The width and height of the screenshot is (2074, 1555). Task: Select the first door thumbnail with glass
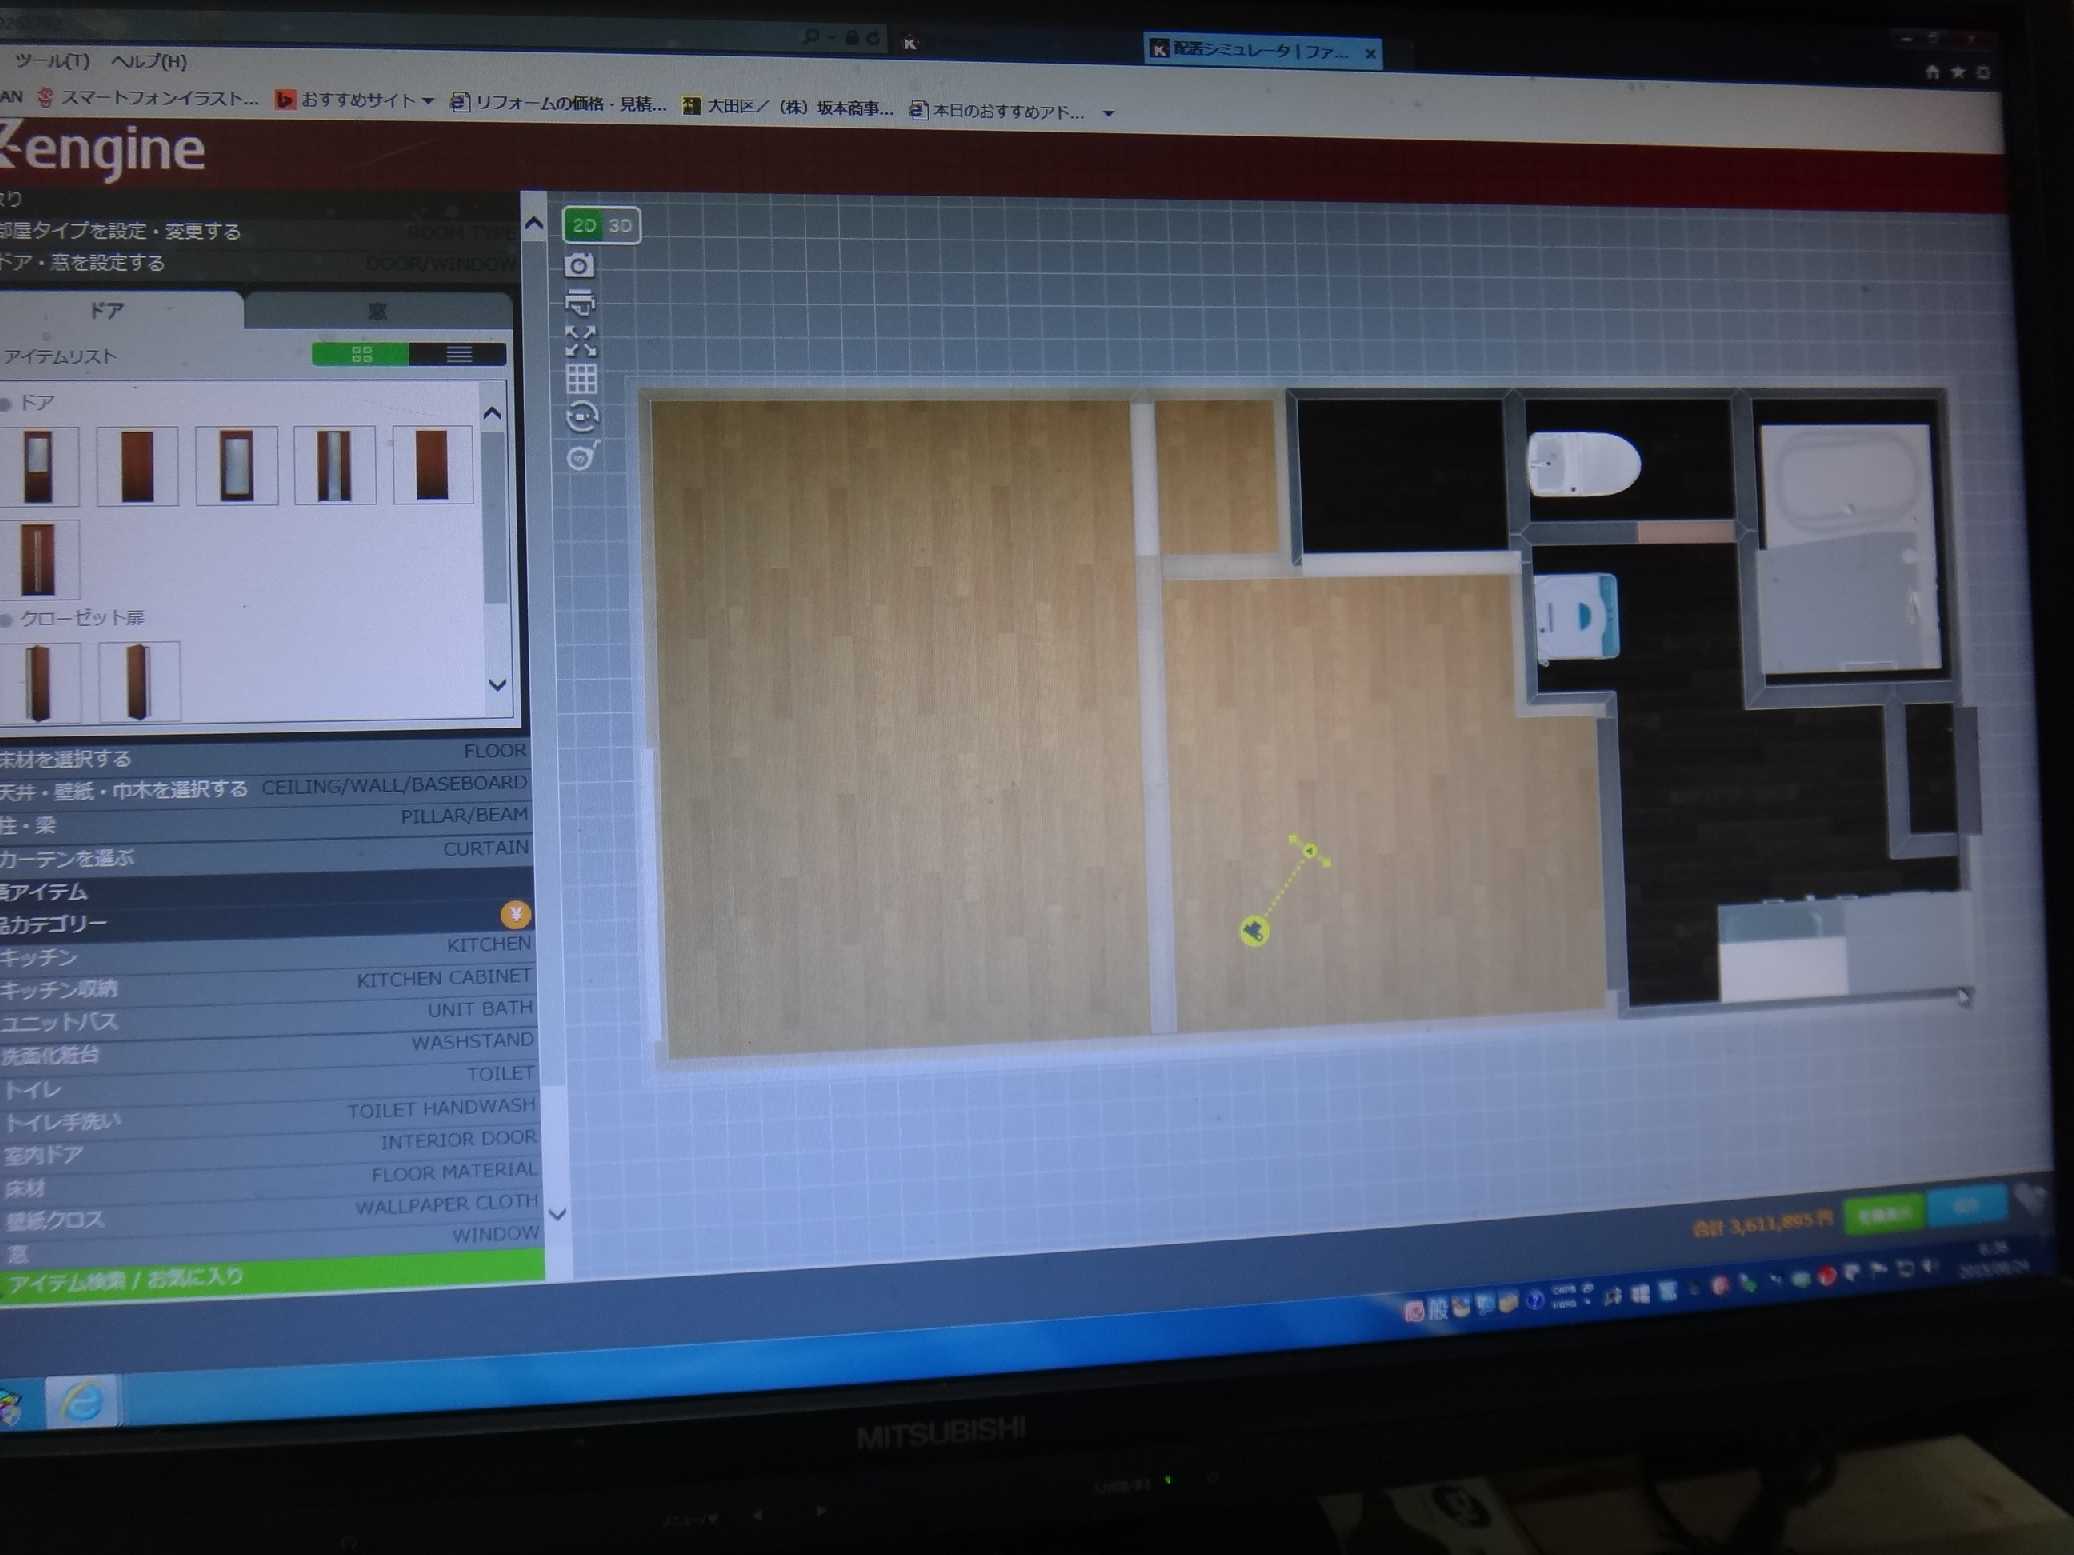click(39, 465)
